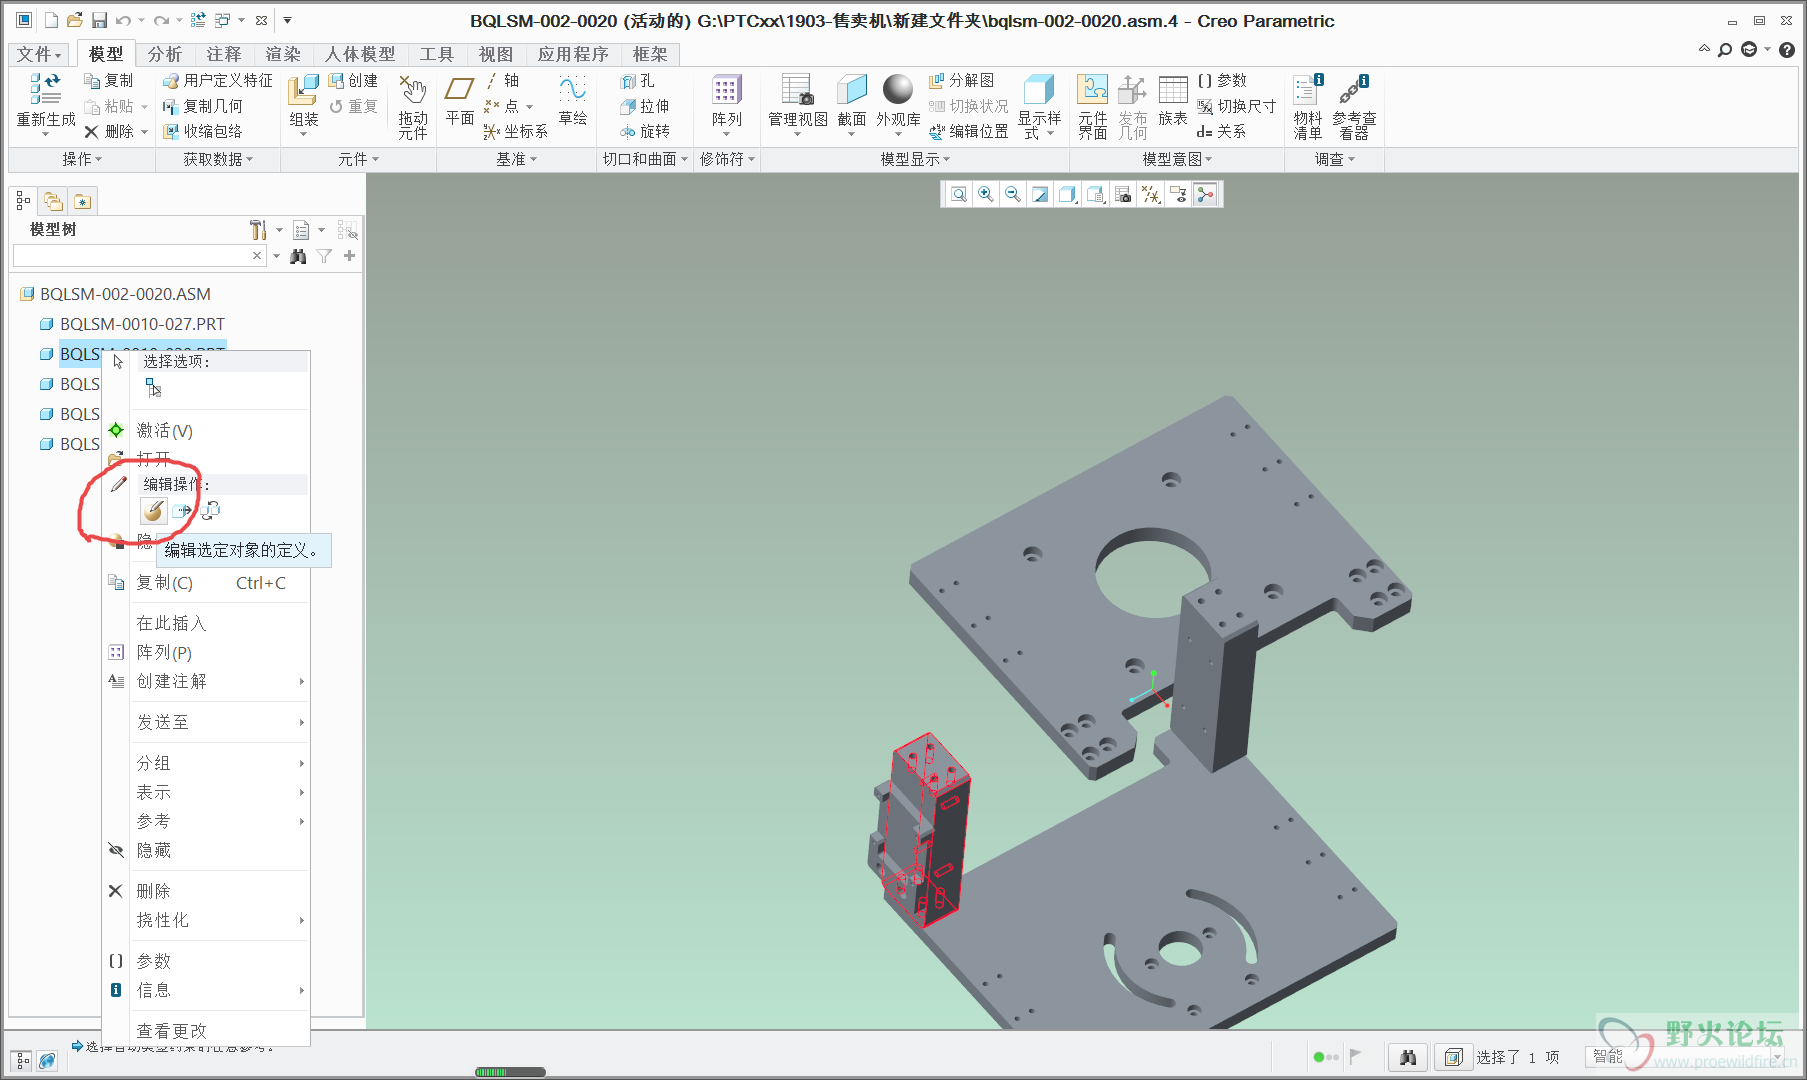Switch to the Render (渲染) ribbon tab
This screenshot has width=1807, height=1080.
(x=283, y=54)
